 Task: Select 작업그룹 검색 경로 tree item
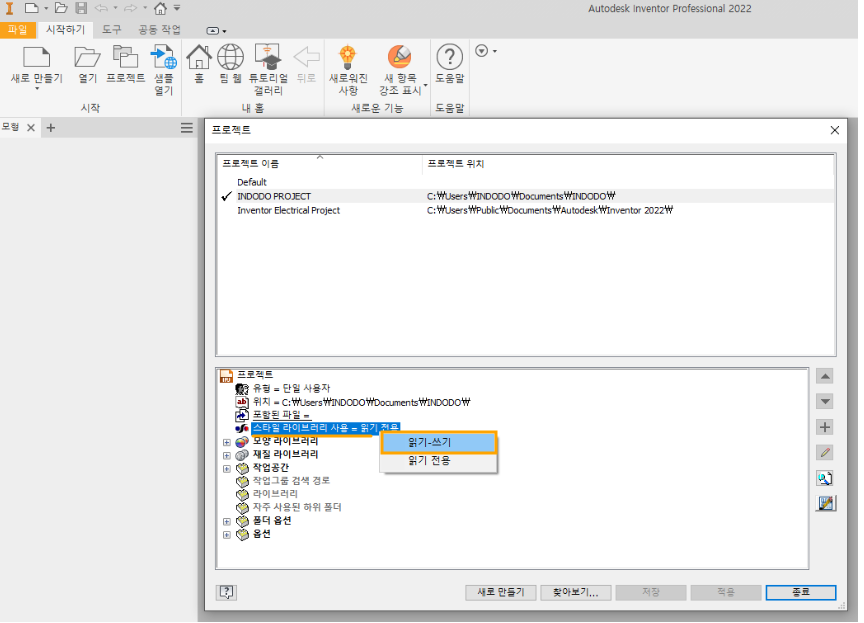tap(291, 480)
